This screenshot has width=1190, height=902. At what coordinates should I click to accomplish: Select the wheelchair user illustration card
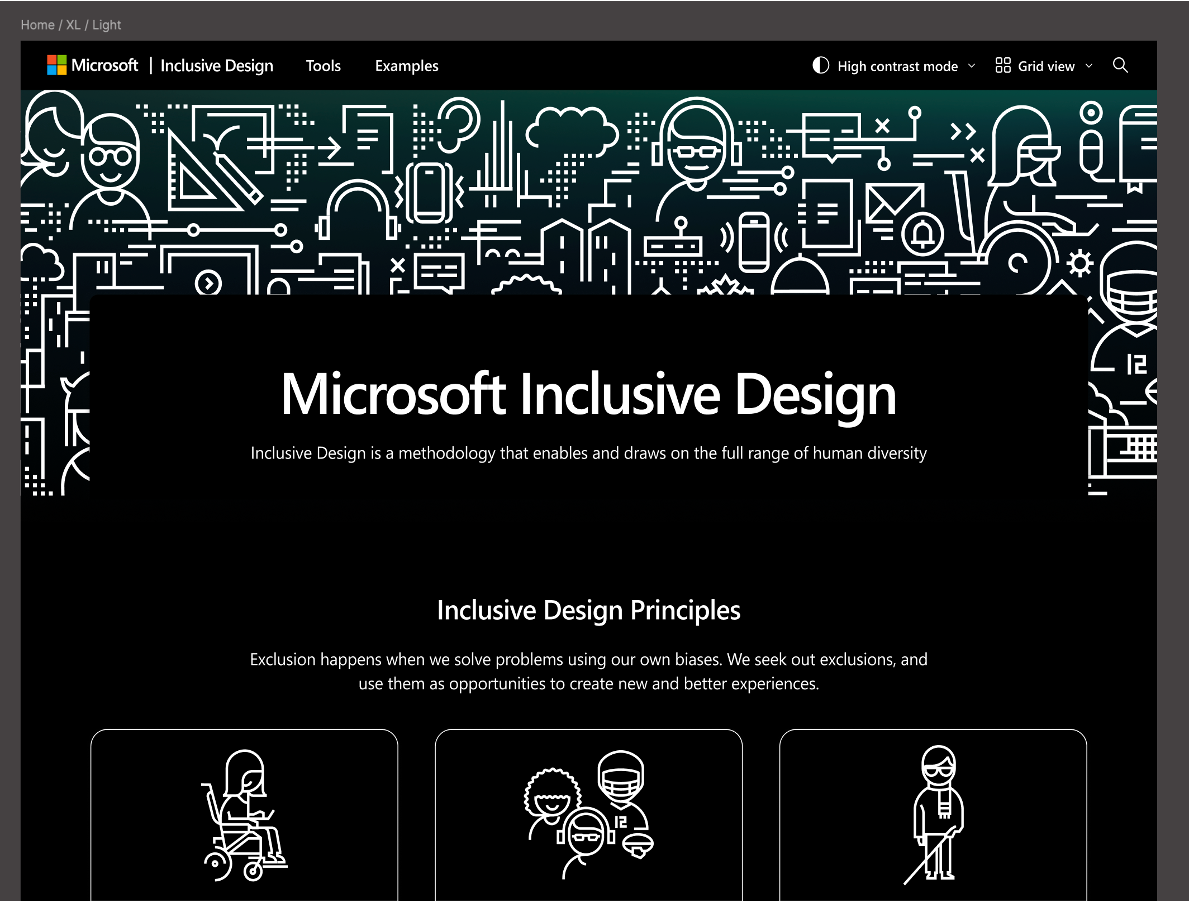[x=244, y=816]
